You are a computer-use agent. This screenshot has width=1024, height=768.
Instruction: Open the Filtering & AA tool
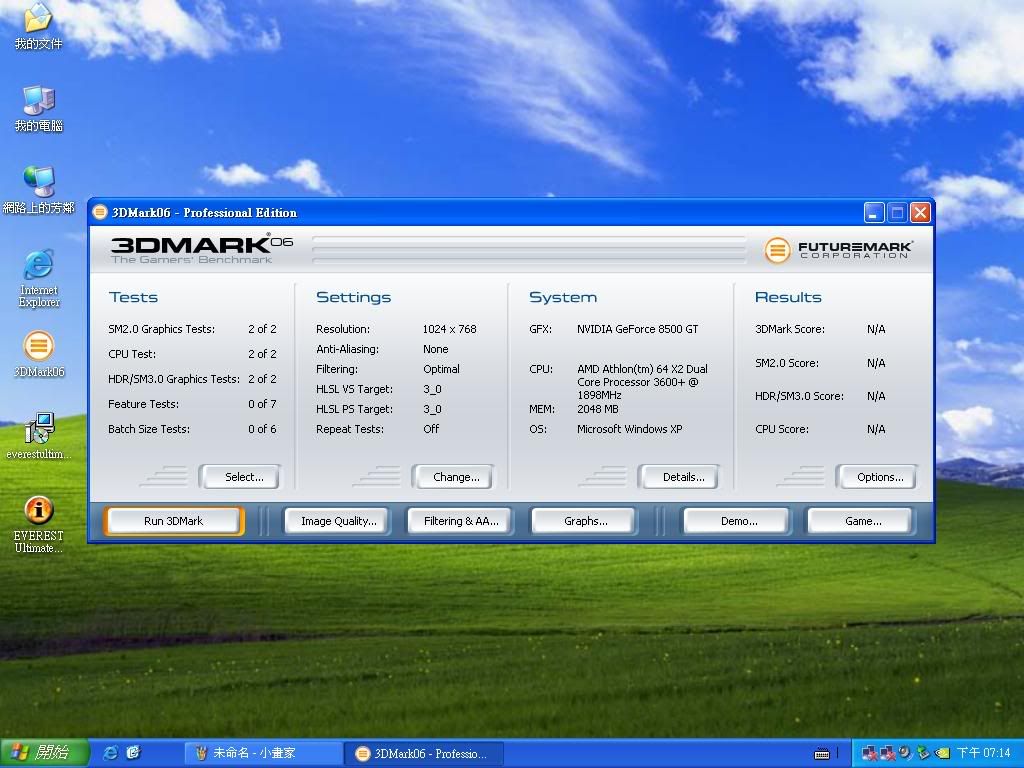460,521
